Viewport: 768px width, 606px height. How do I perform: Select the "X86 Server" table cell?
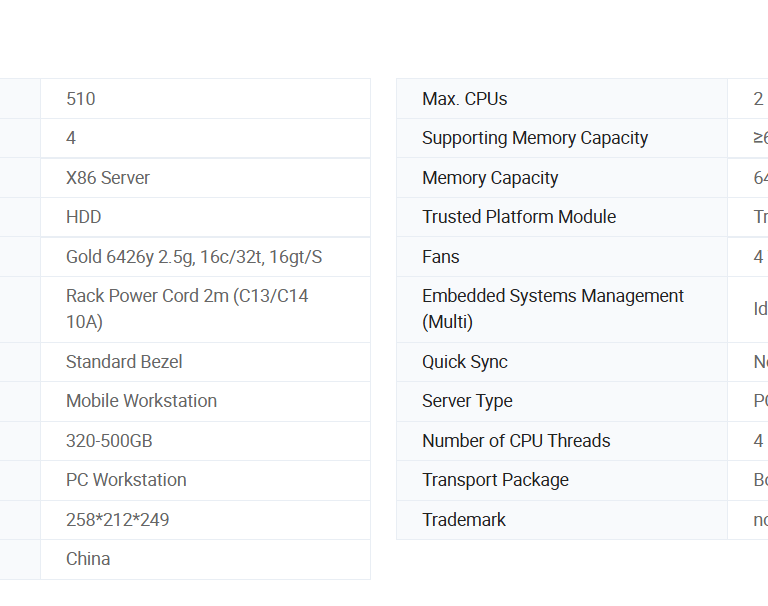click(108, 178)
